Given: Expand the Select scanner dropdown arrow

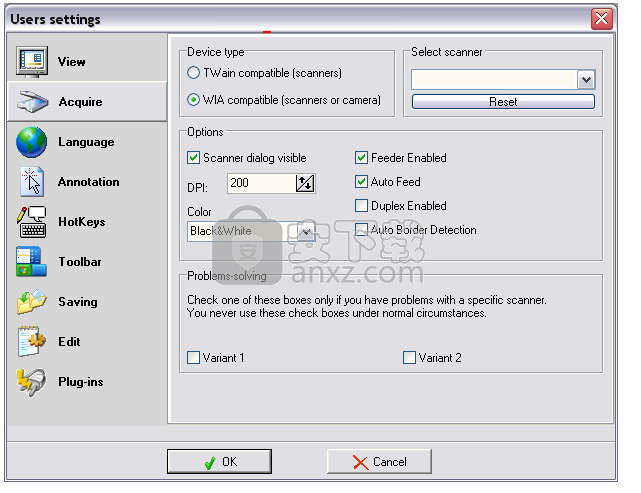Looking at the screenshot, I should (586, 80).
